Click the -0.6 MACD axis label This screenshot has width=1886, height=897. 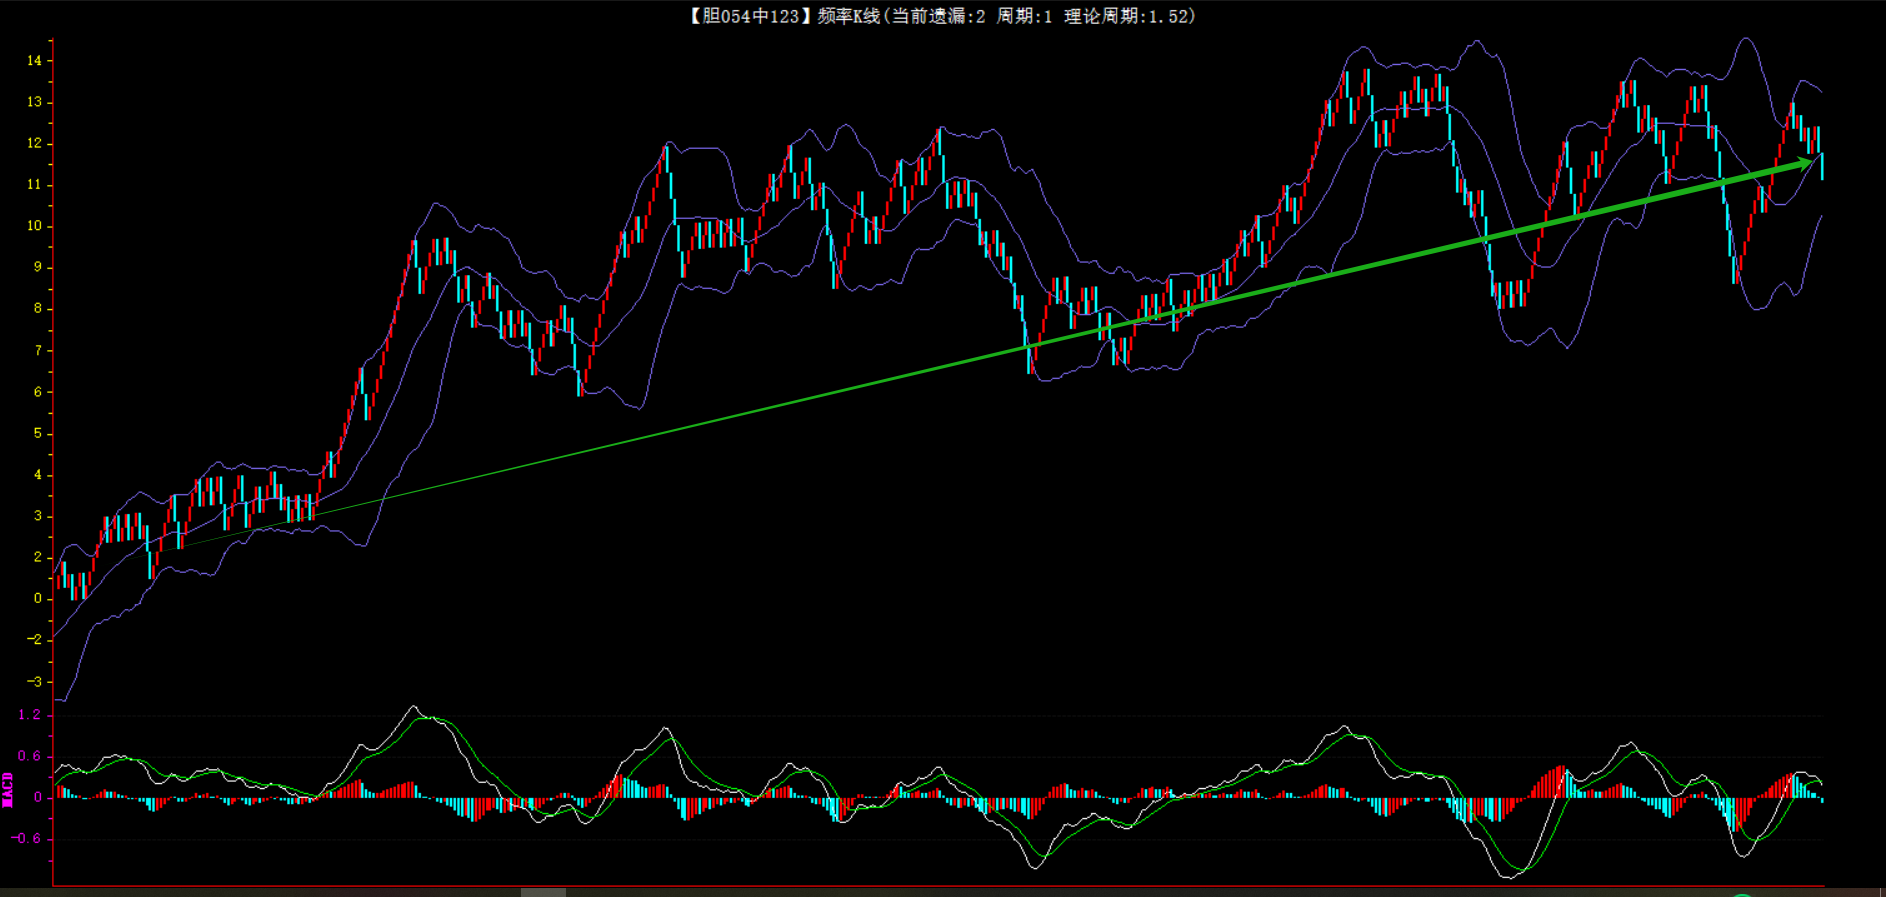[x=28, y=839]
